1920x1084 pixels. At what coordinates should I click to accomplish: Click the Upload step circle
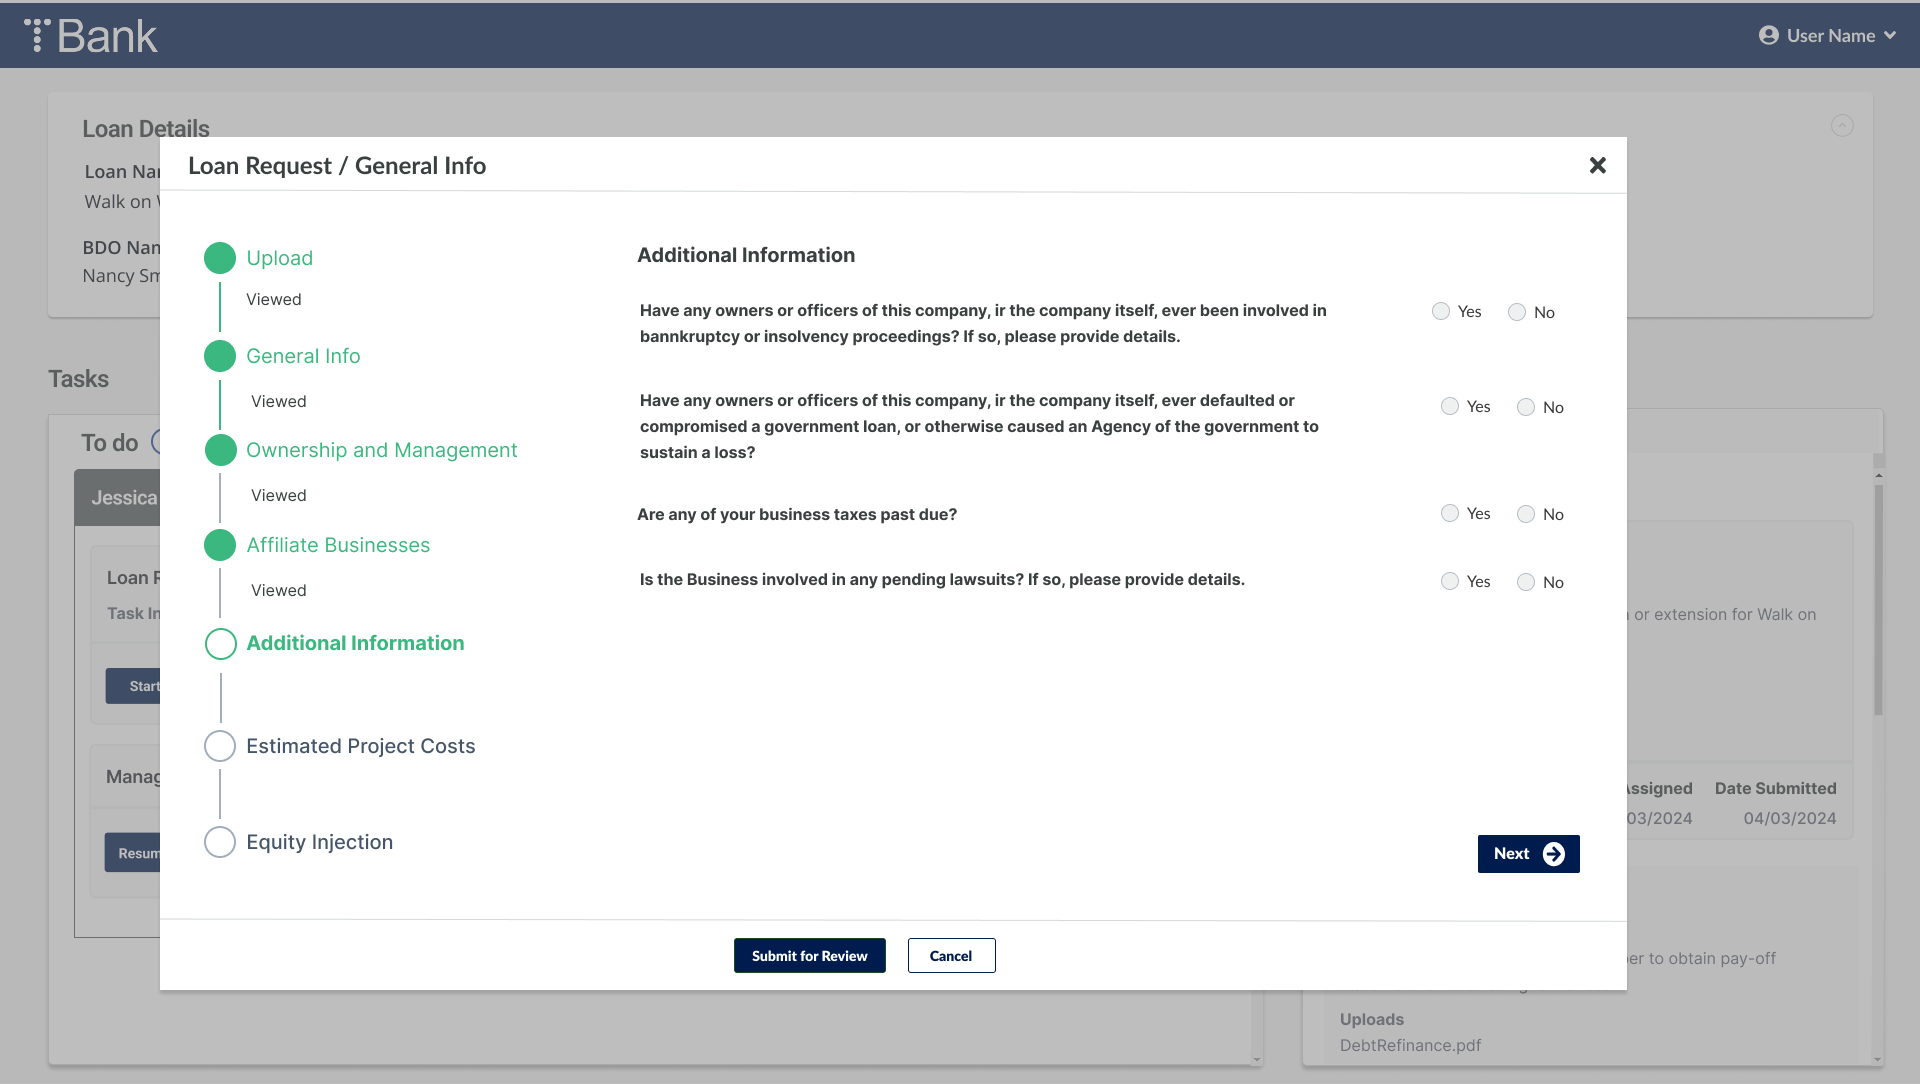click(220, 258)
